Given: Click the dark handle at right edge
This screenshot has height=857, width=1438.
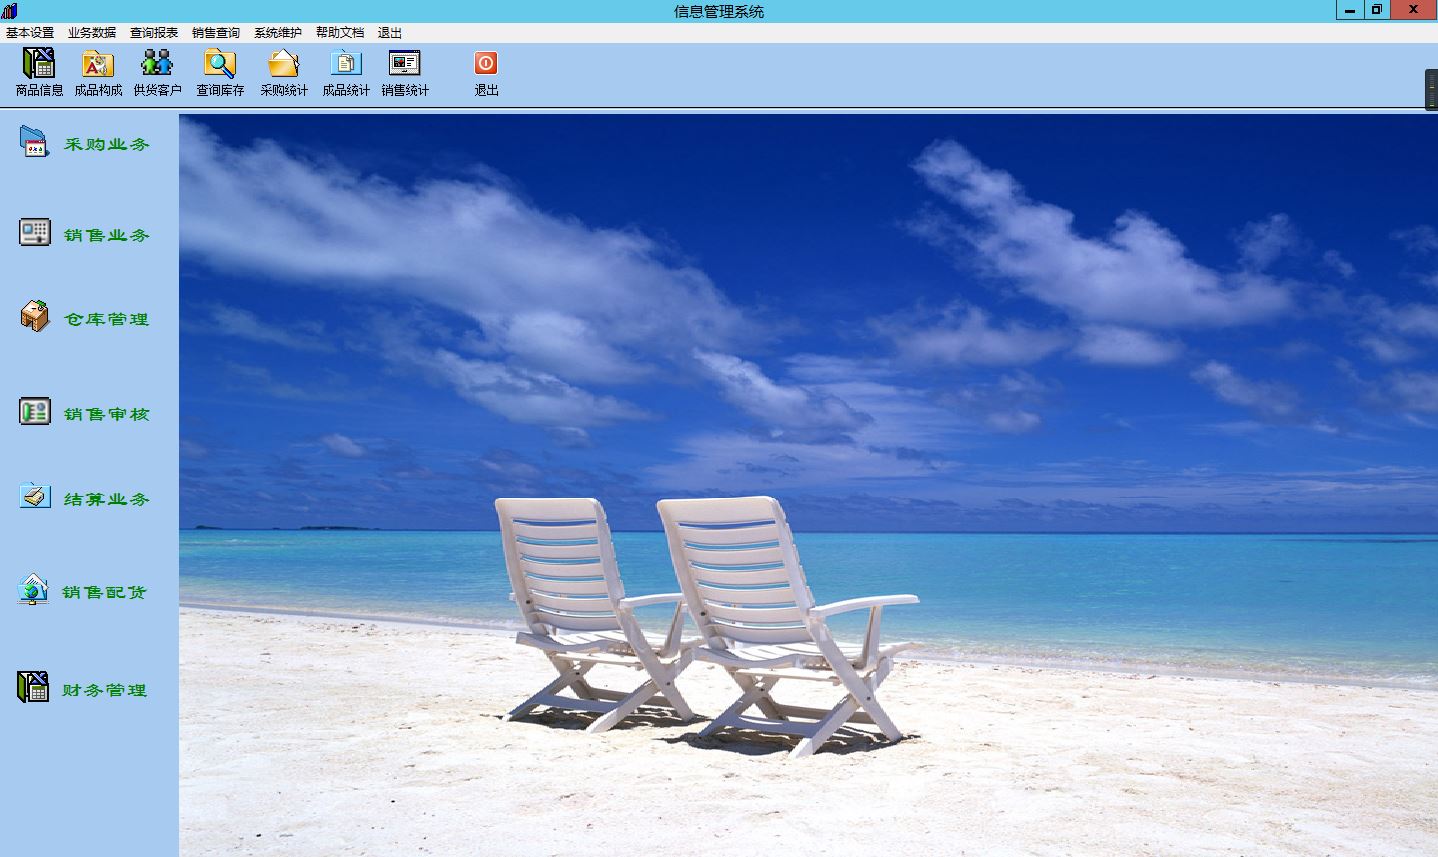Looking at the screenshot, I should [x=1431, y=89].
